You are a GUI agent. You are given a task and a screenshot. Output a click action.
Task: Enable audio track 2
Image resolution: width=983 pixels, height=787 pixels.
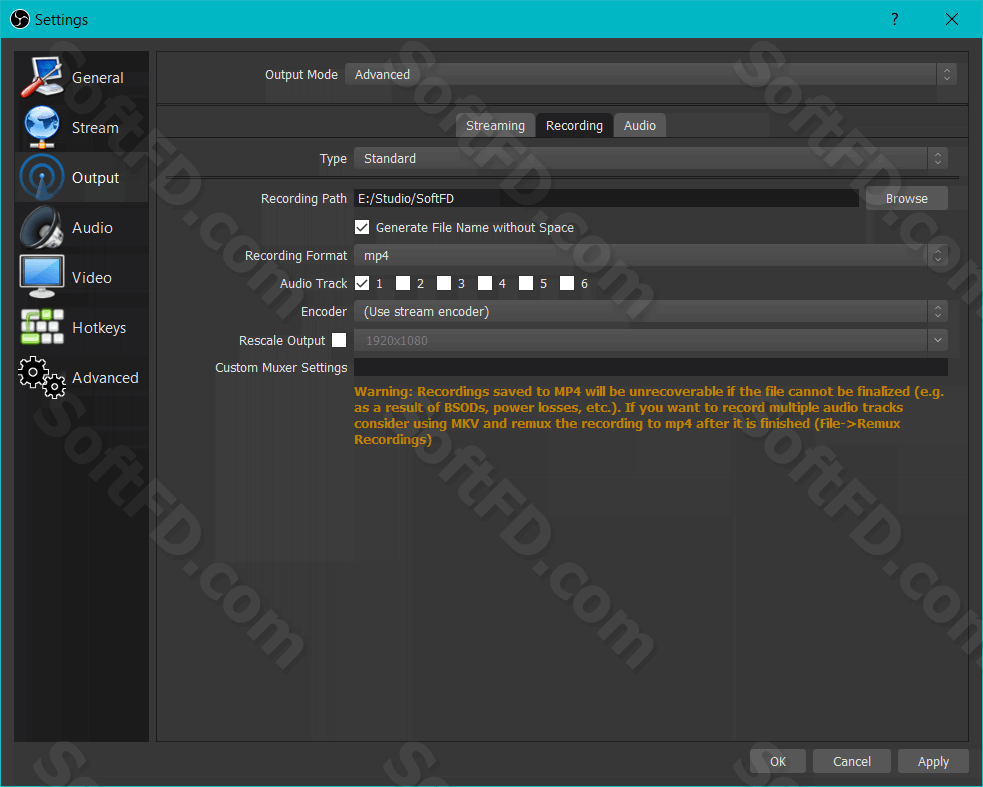pyautogui.click(x=403, y=283)
